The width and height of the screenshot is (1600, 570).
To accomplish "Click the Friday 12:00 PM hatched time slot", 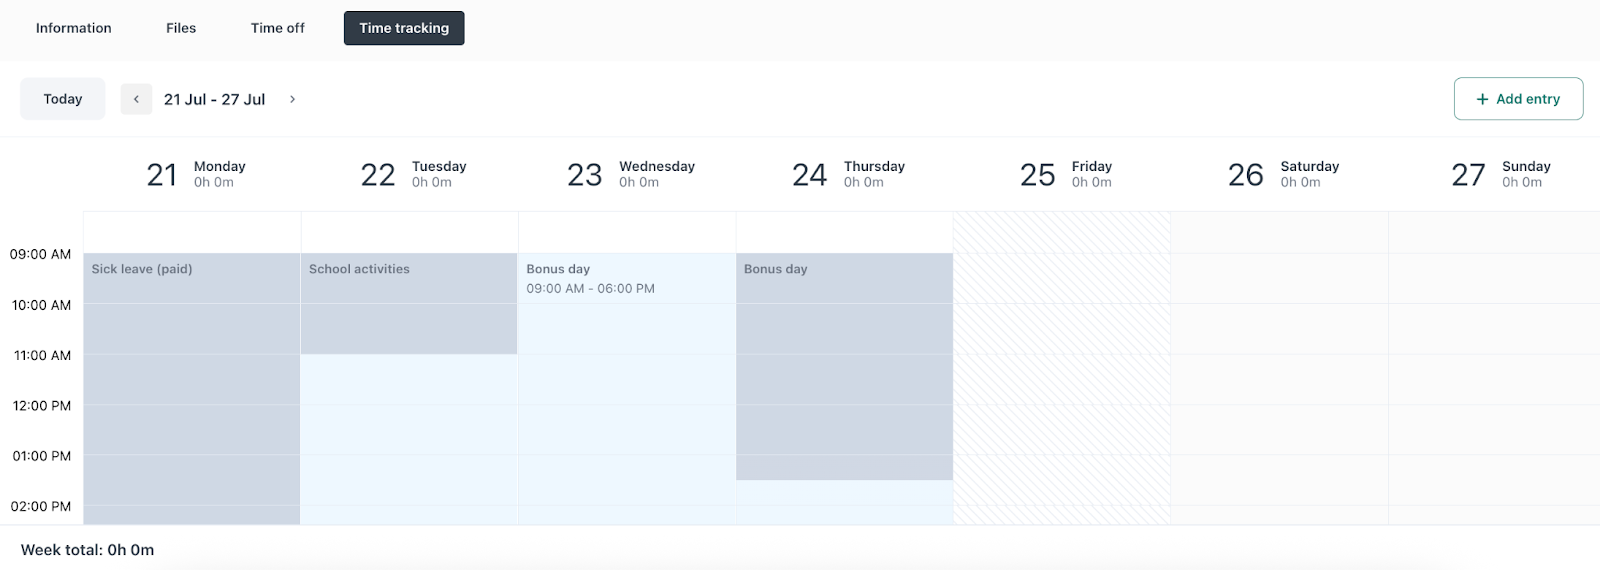I will 1061,430.
